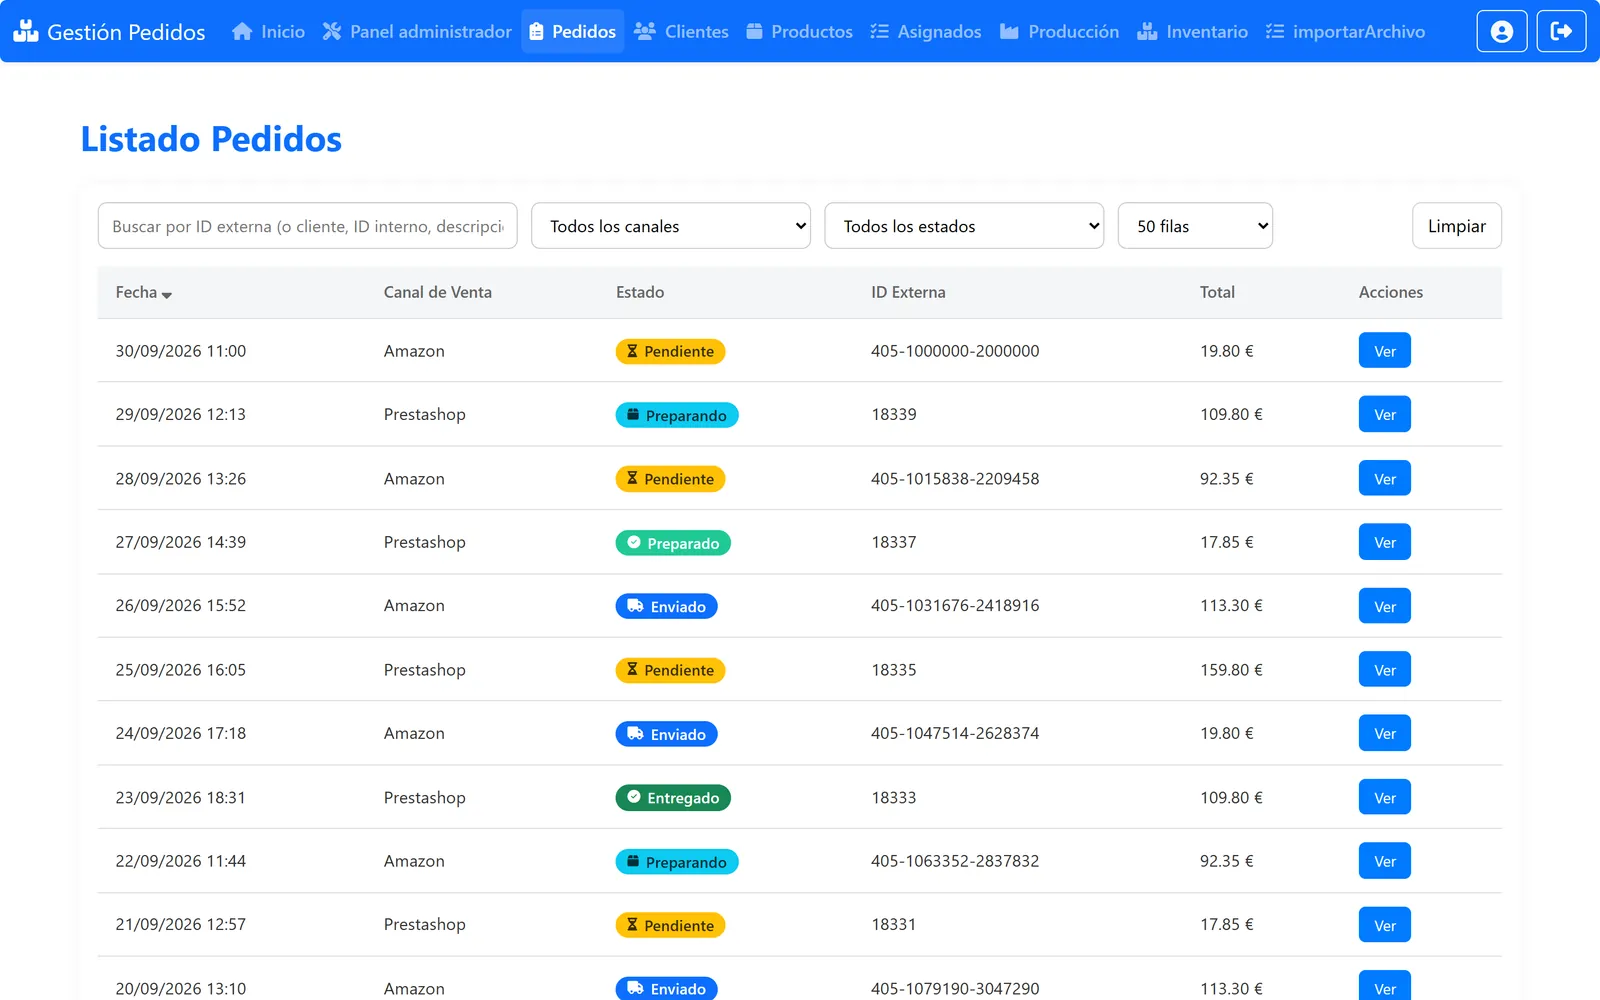Click Enviado badge for order 405-1031676-2418916
Viewport: 1600px width, 1000px height.
point(666,606)
